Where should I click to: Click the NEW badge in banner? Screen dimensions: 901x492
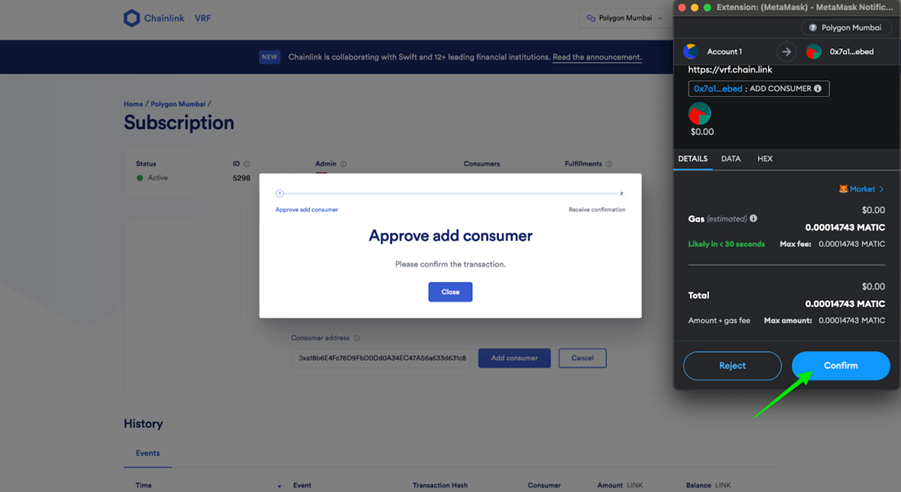[269, 57]
